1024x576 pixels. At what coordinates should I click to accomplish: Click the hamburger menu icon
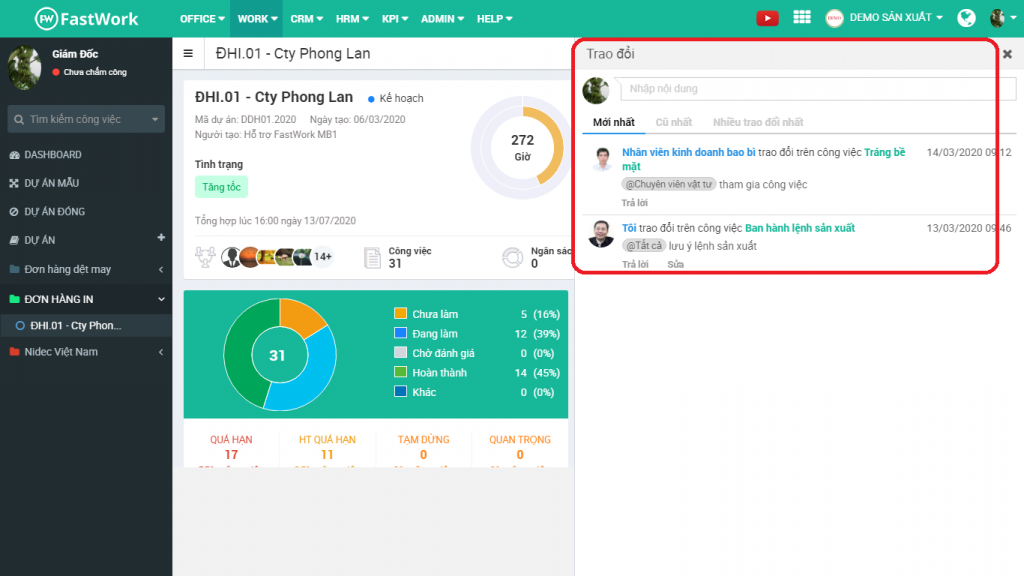(188, 54)
